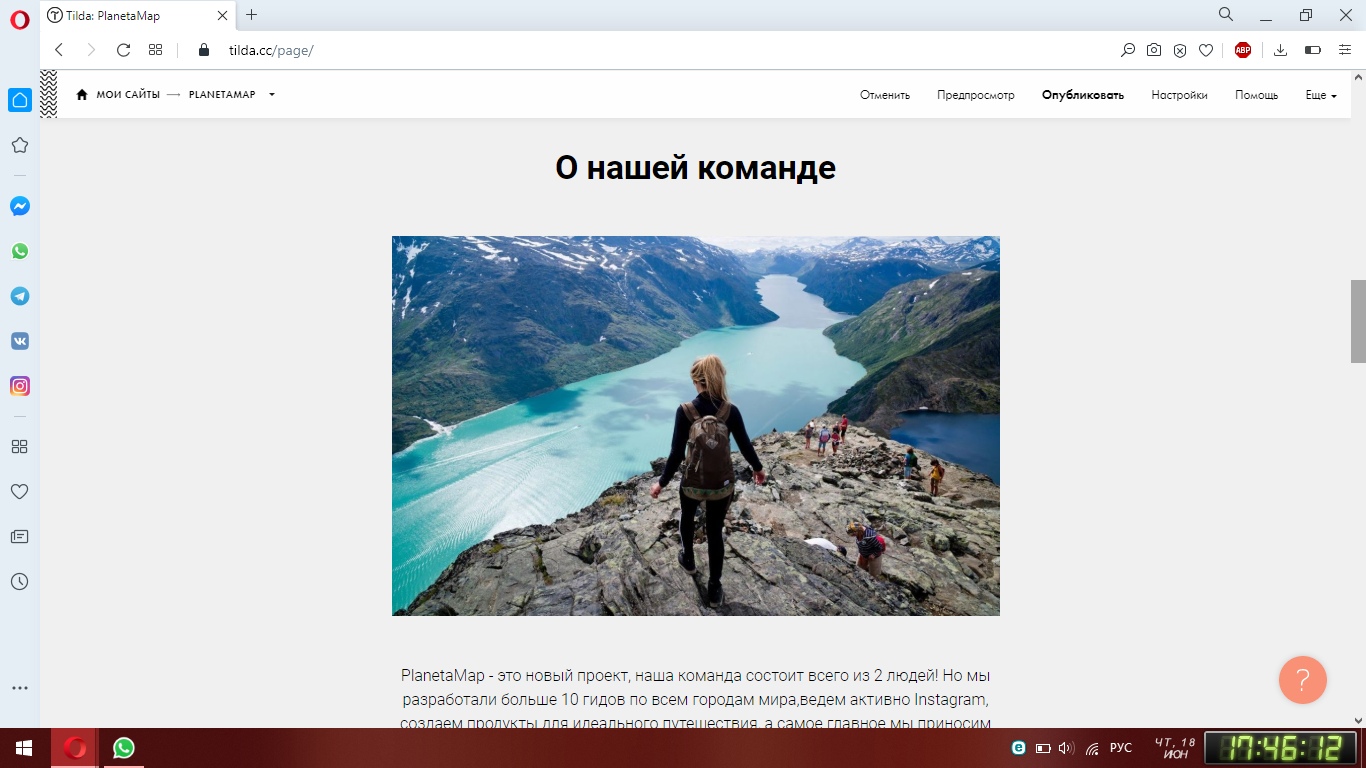The image size is (1366, 768).
Task: Click the orange help question-mark button
Action: pos(1303,680)
